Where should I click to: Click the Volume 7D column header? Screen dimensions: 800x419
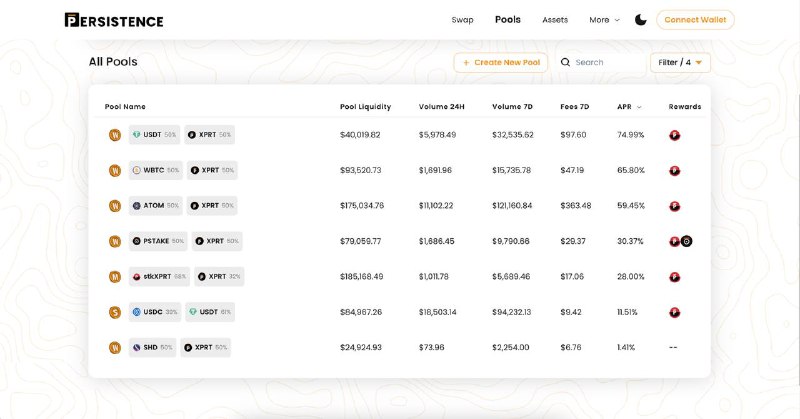pyautogui.click(x=512, y=107)
